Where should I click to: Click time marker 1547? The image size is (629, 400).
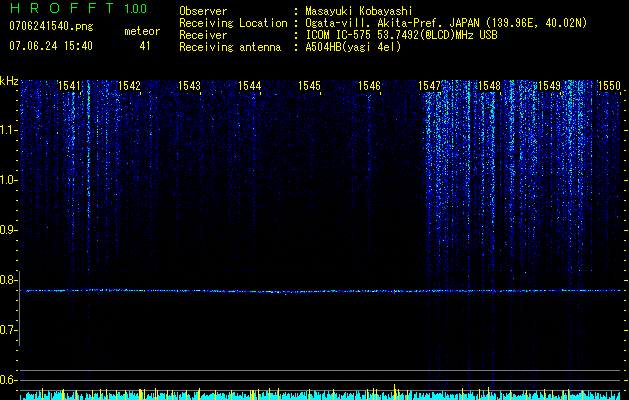(x=430, y=86)
